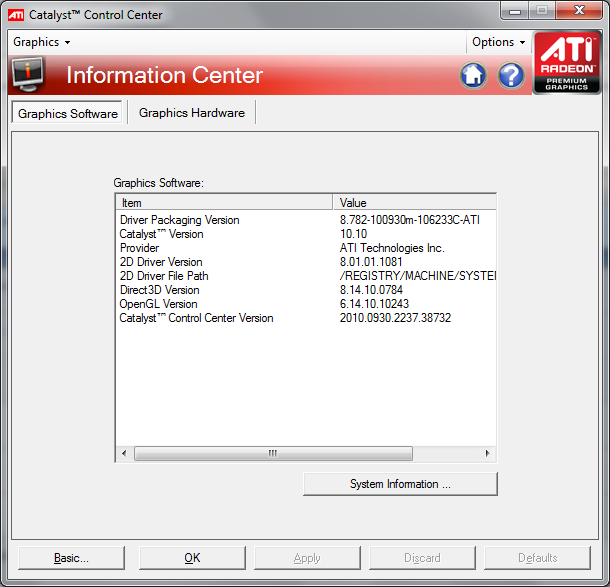Viewport: 610px width, 587px height.
Task: Select the Driver Packaging Version row
Action: click(306, 220)
